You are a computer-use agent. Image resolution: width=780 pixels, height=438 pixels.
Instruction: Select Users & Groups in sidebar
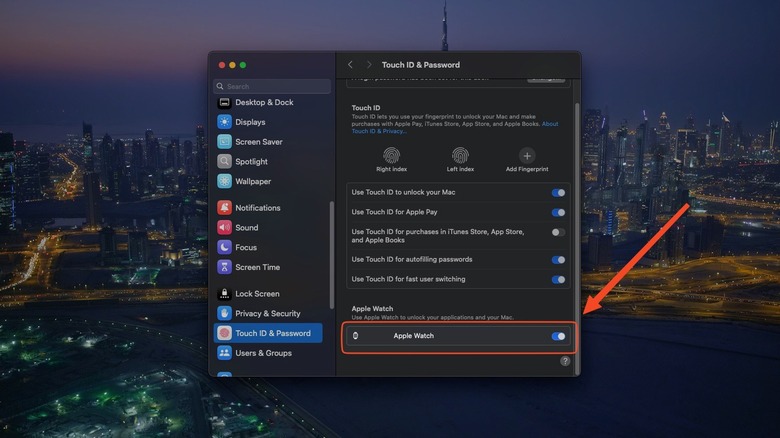click(x=263, y=353)
